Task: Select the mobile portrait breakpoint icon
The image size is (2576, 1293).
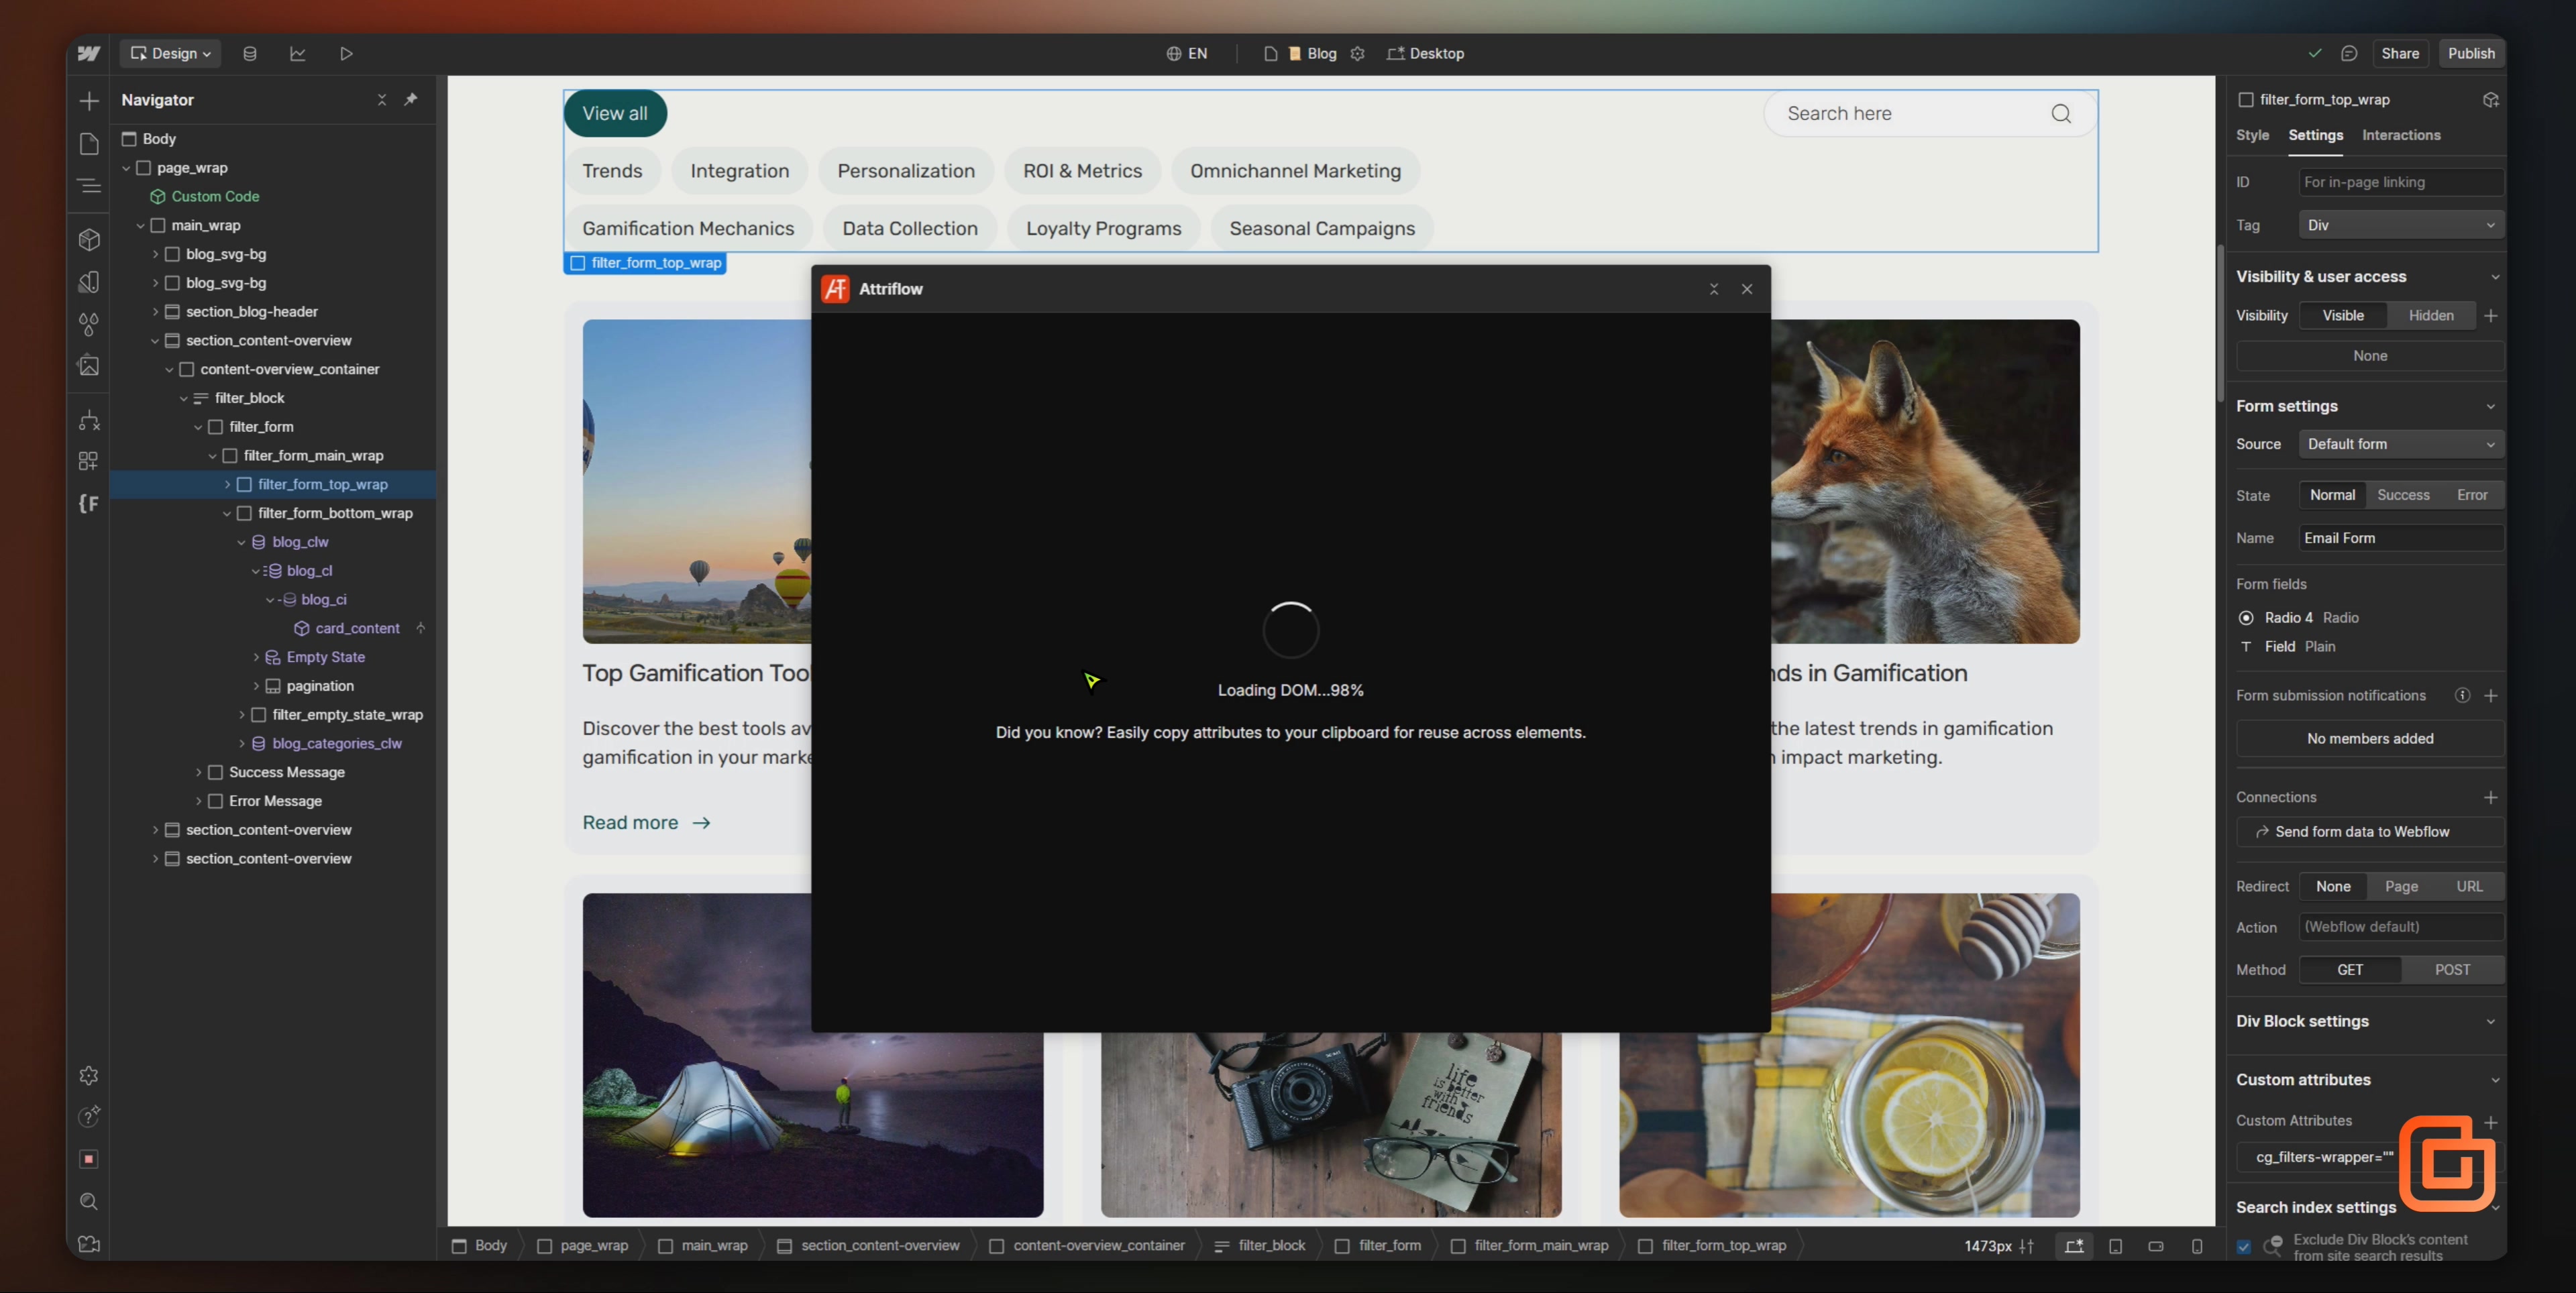Action: (x=2197, y=1246)
